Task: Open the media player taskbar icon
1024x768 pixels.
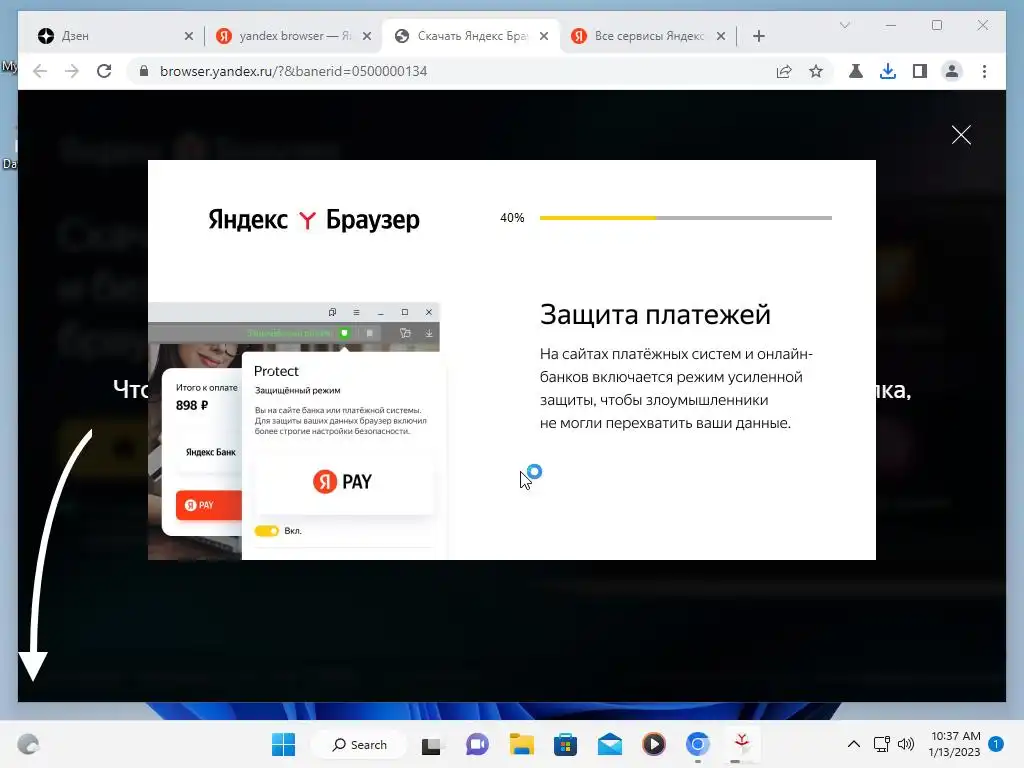Action: click(x=654, y=744)
